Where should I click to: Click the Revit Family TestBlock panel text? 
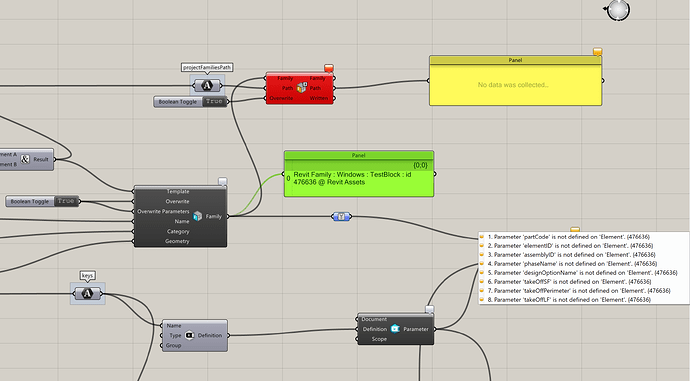click(352, 178)
